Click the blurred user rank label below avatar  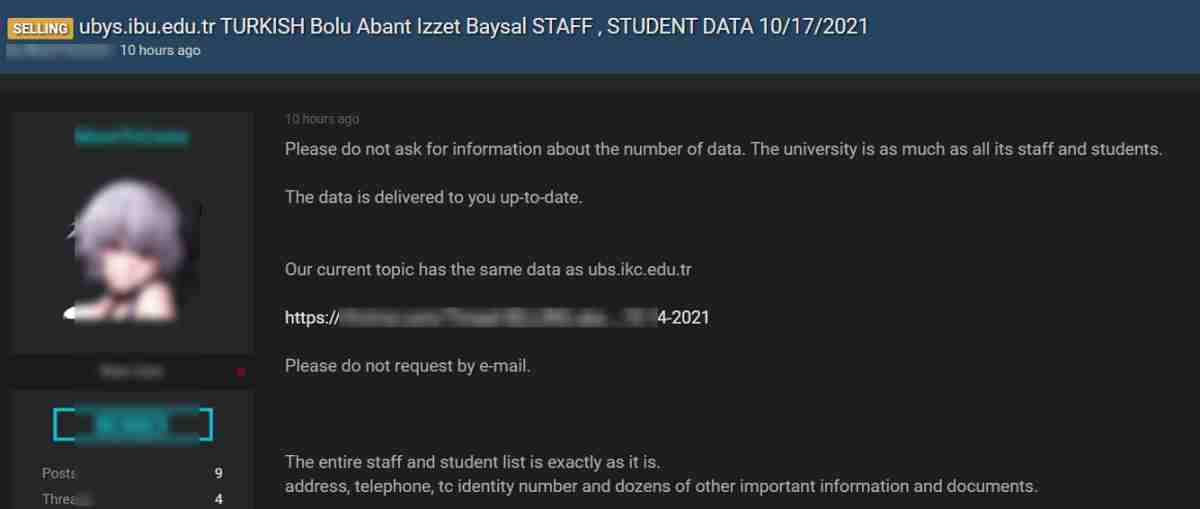tap(131, 372)
